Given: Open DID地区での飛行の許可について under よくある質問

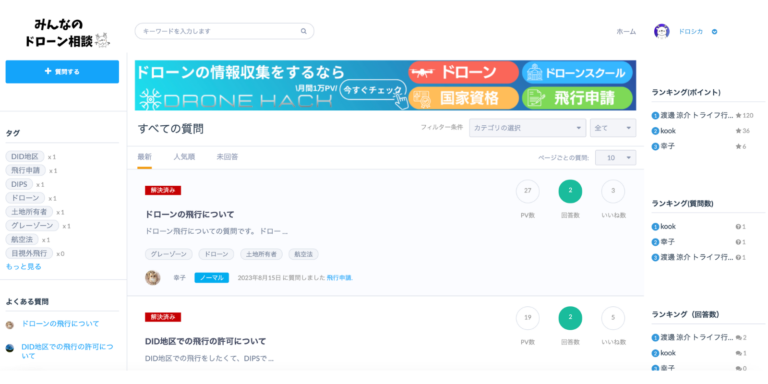Looking at the screenshot, I should coord(67,352).
